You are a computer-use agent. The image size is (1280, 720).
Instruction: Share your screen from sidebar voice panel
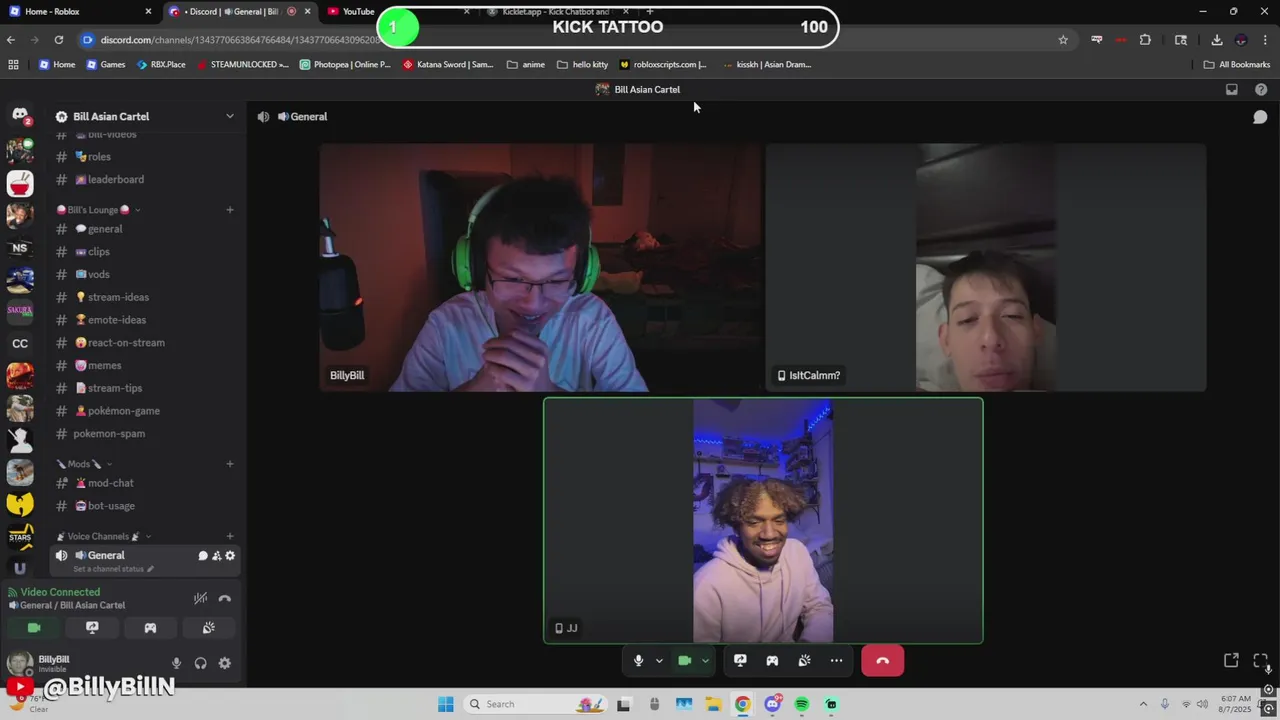tap(92, 628)
